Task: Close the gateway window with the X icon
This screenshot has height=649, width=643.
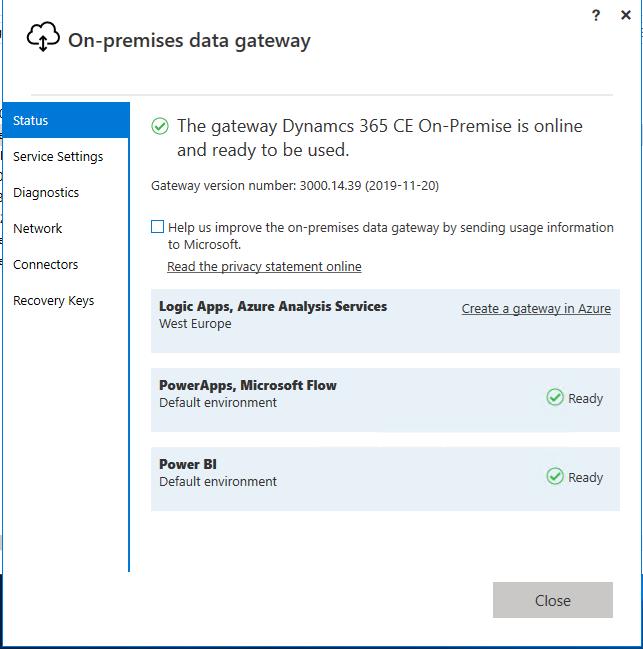Action: pos(626,15)
